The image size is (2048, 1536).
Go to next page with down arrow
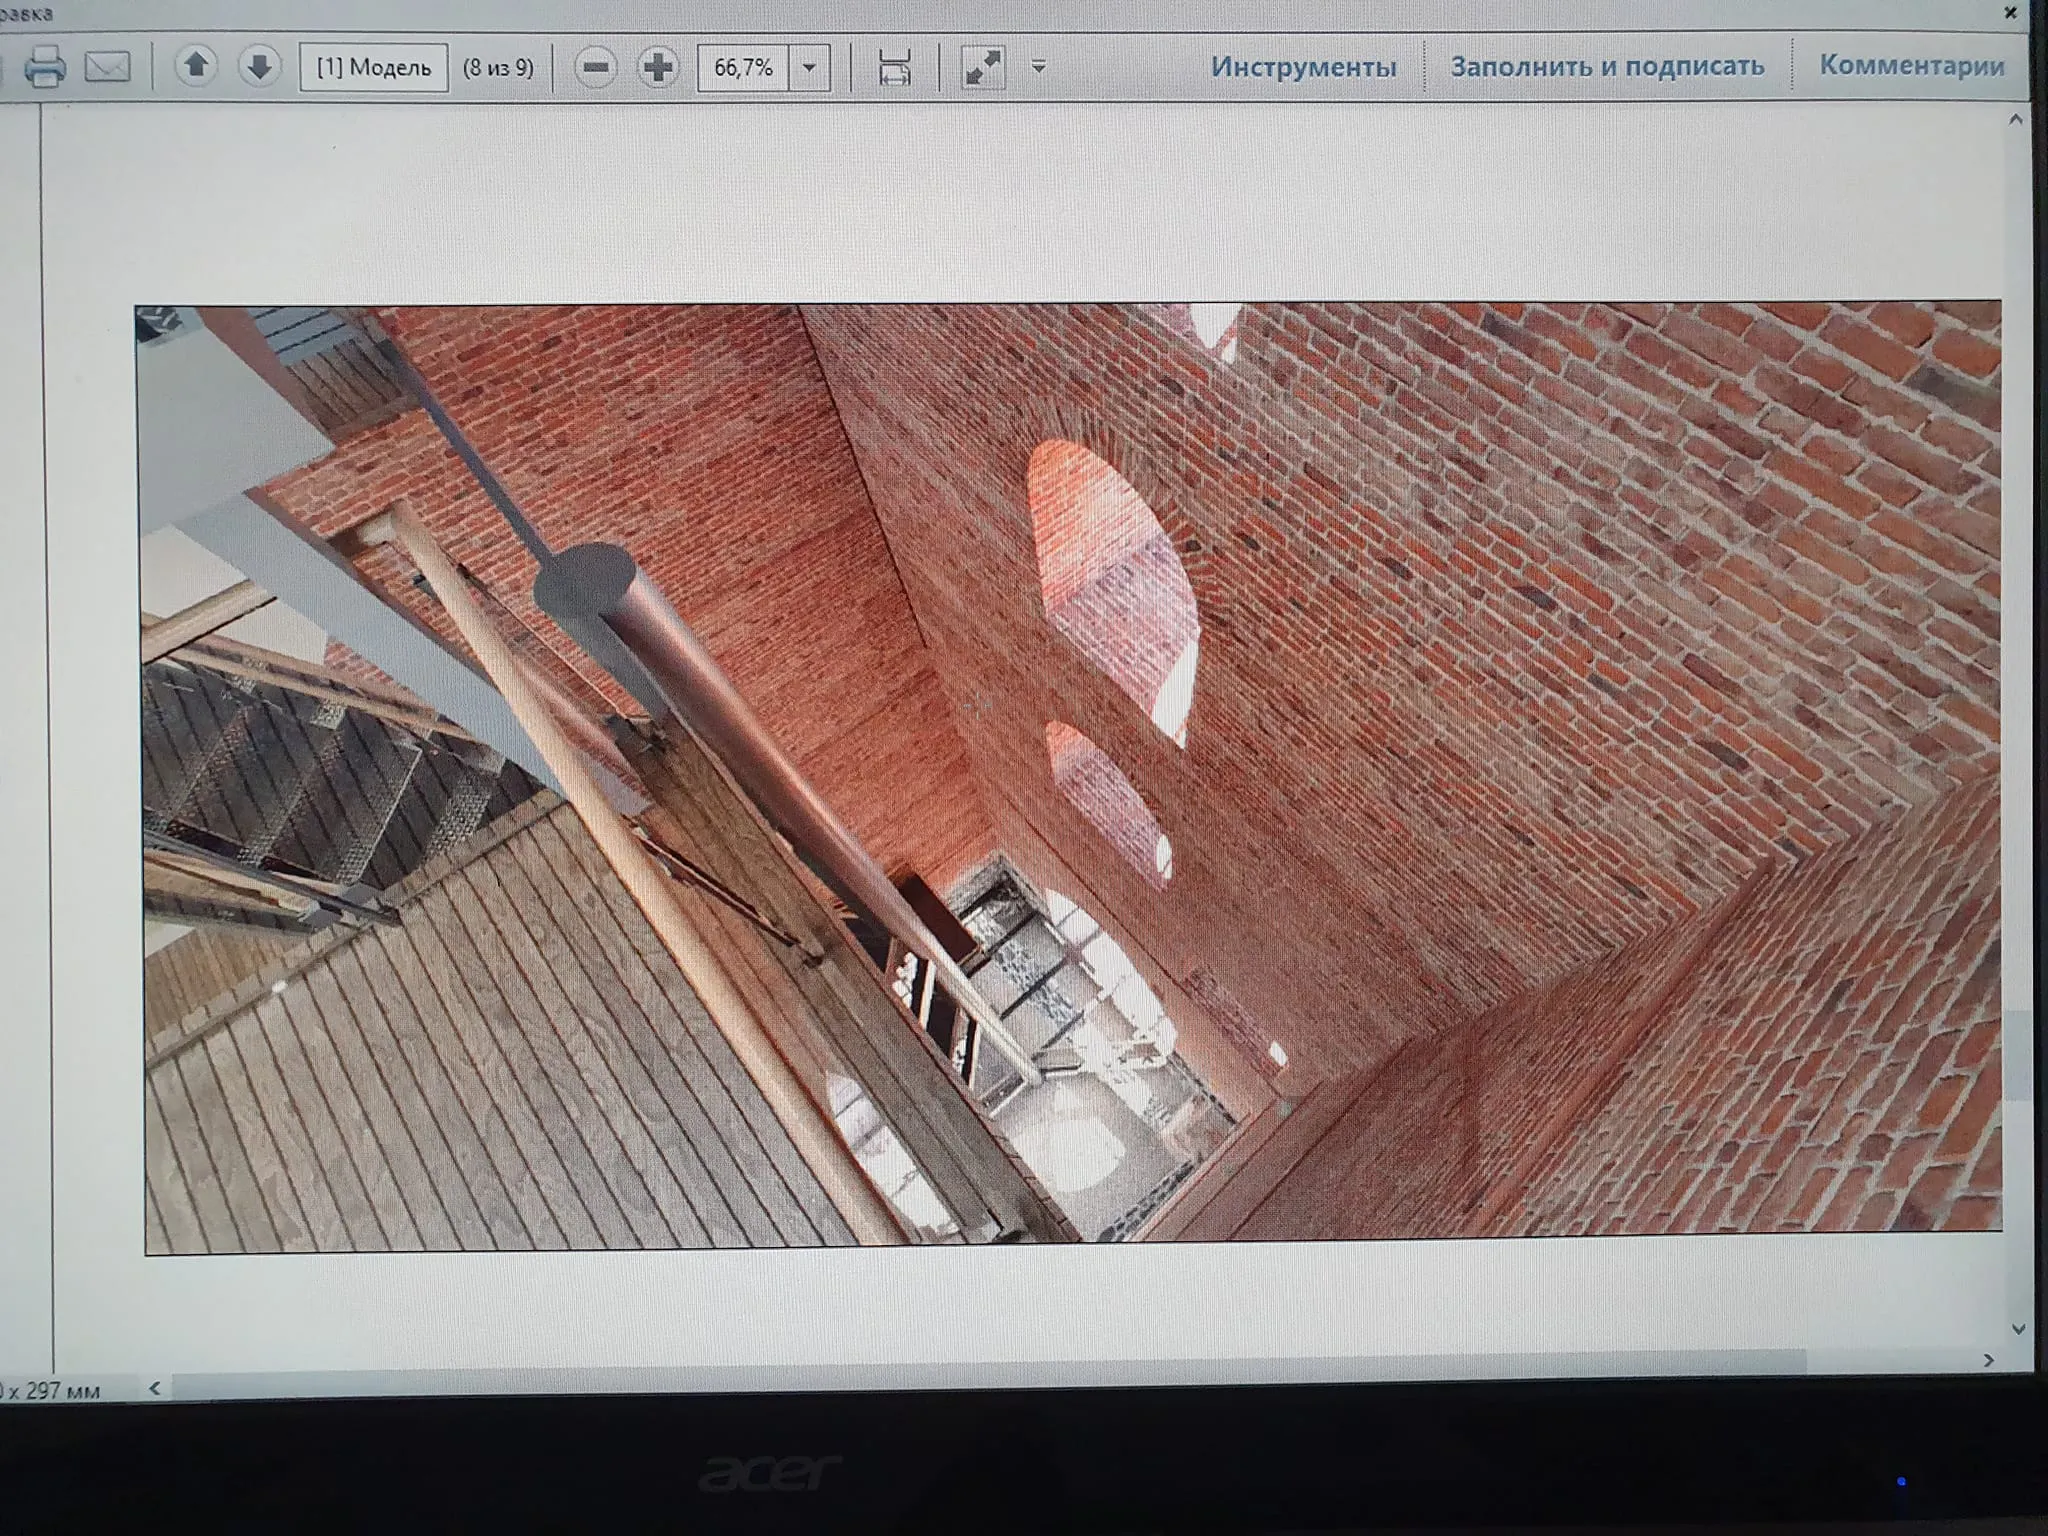259,67
